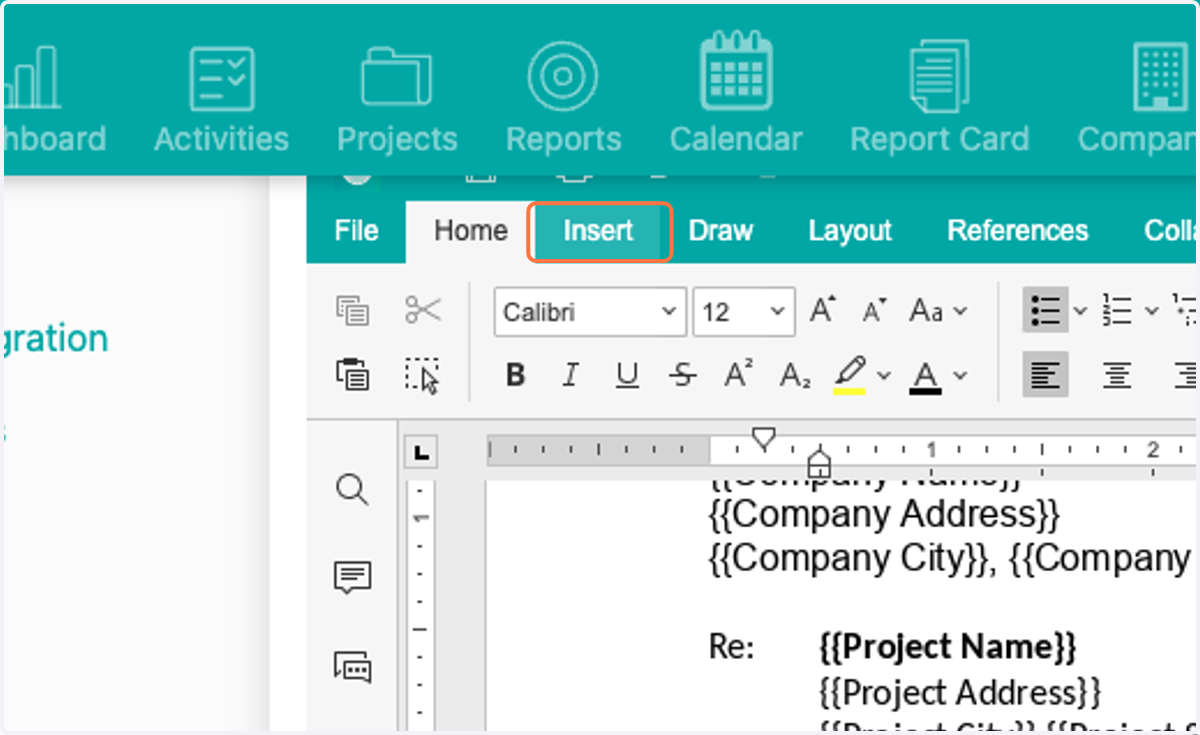The width and height of the screenshot is (1200, 735).
Task: Switch to the References tab
Action: (1017, 231)
